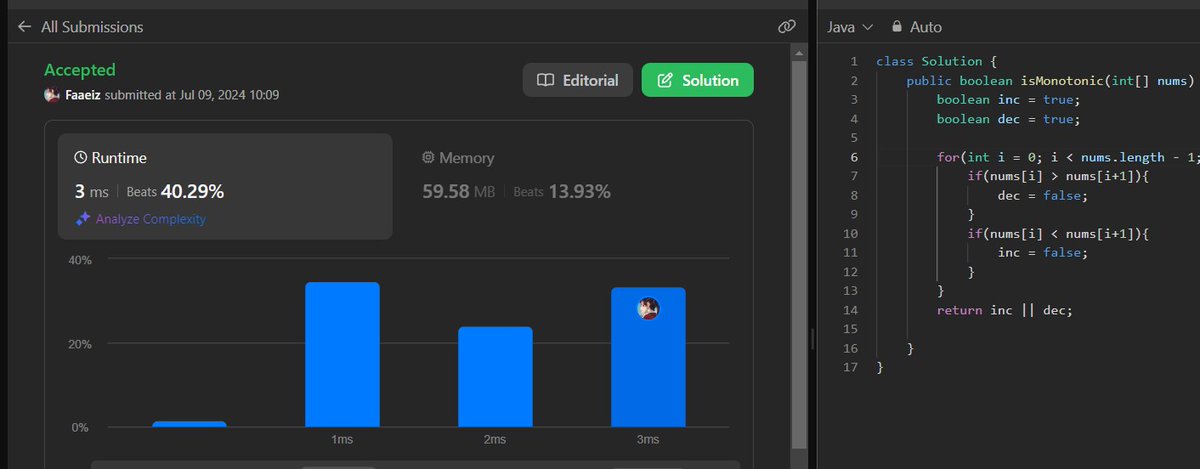
Task: Click the sparkle icon beside Analyze Complexity
Action: tap(83, 218)
